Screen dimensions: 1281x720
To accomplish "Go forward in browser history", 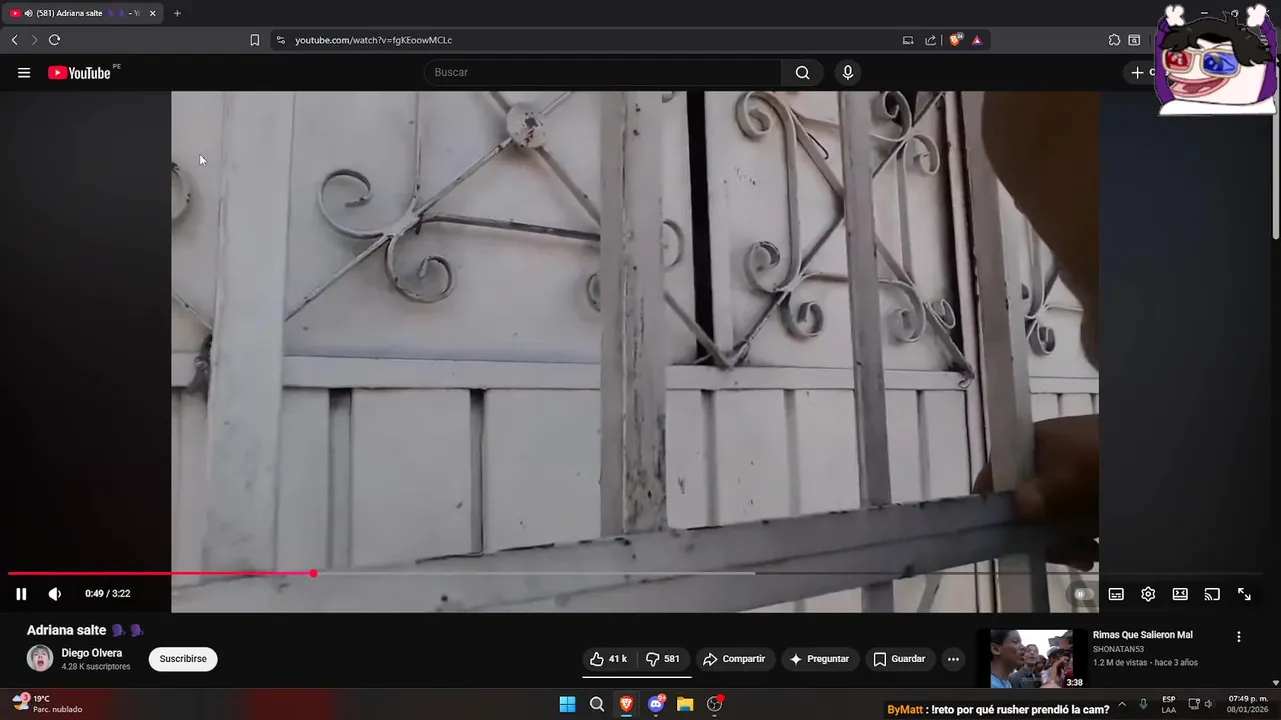I will pos(34,40).
